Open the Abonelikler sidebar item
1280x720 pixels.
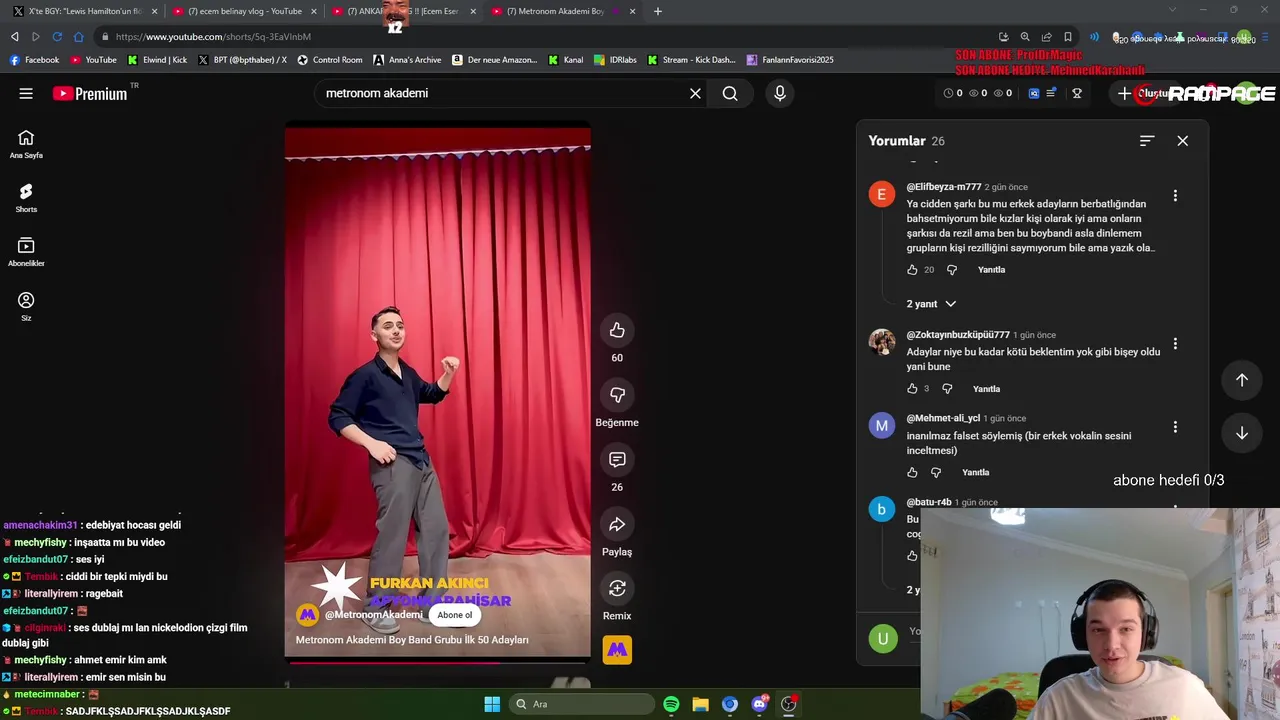tap(26, 252)
